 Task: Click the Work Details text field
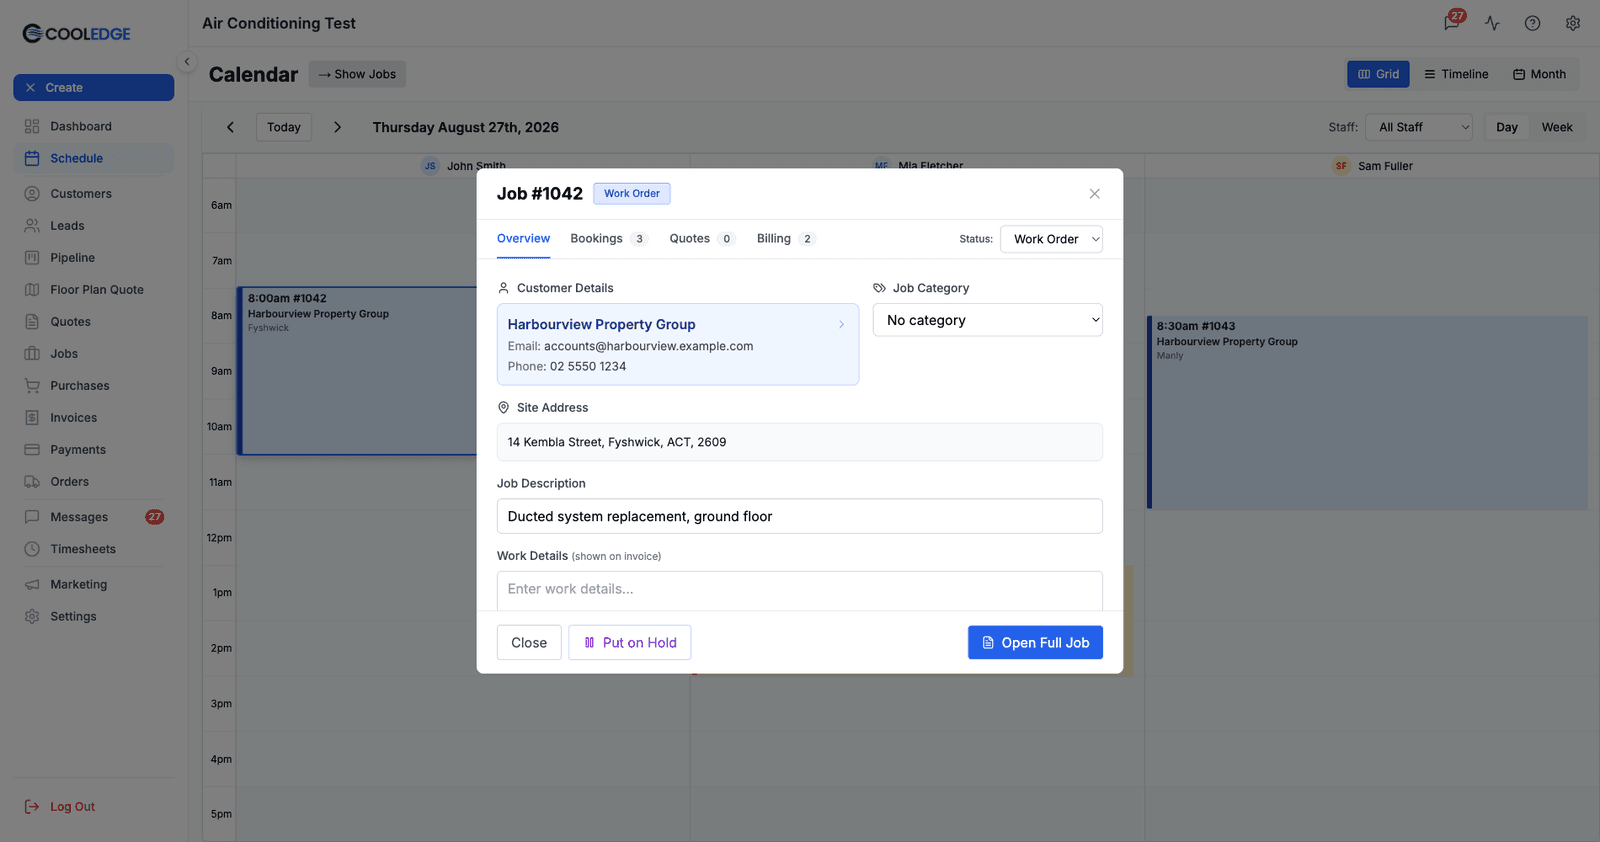(800, 590)
